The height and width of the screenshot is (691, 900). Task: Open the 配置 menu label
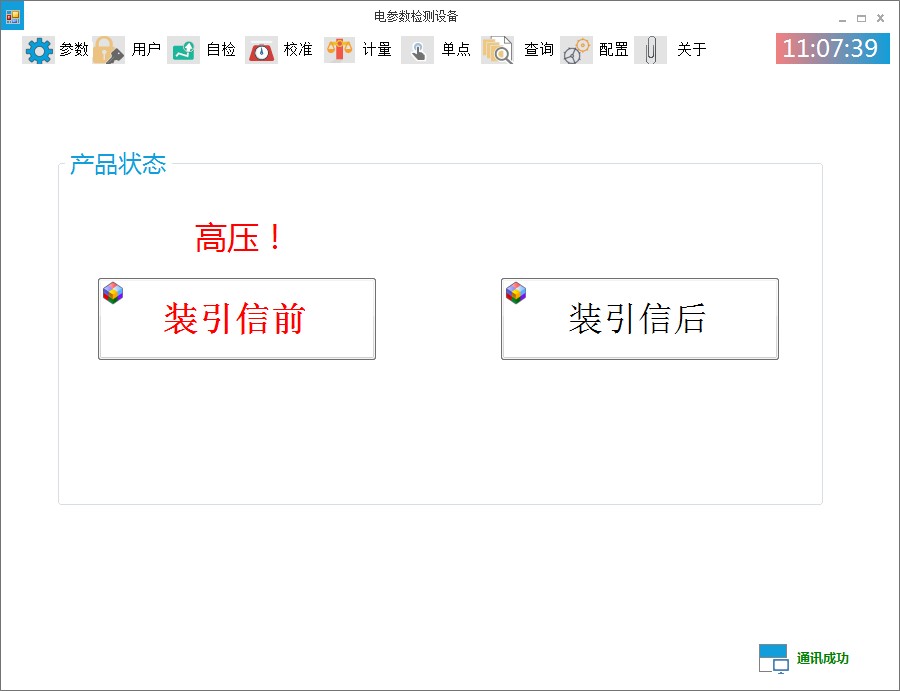[x=614, y=49]
